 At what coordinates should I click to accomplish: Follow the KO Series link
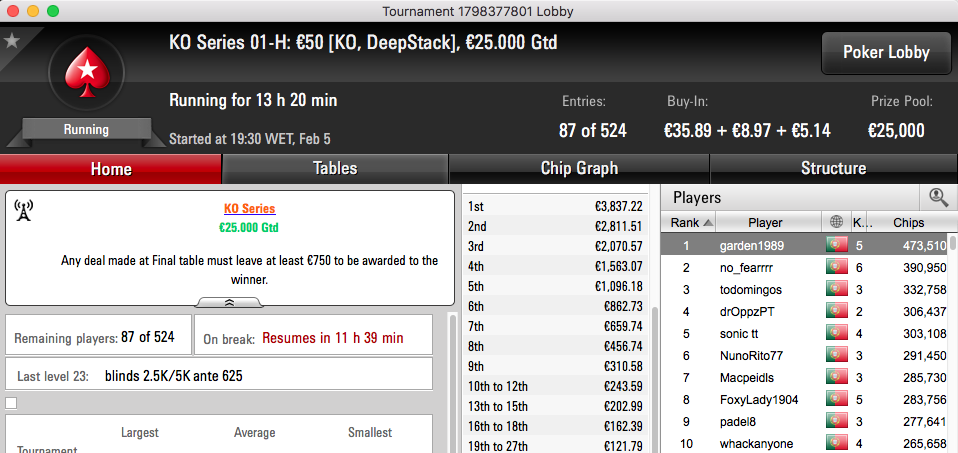pyautogui.click(x=249, y=208)
